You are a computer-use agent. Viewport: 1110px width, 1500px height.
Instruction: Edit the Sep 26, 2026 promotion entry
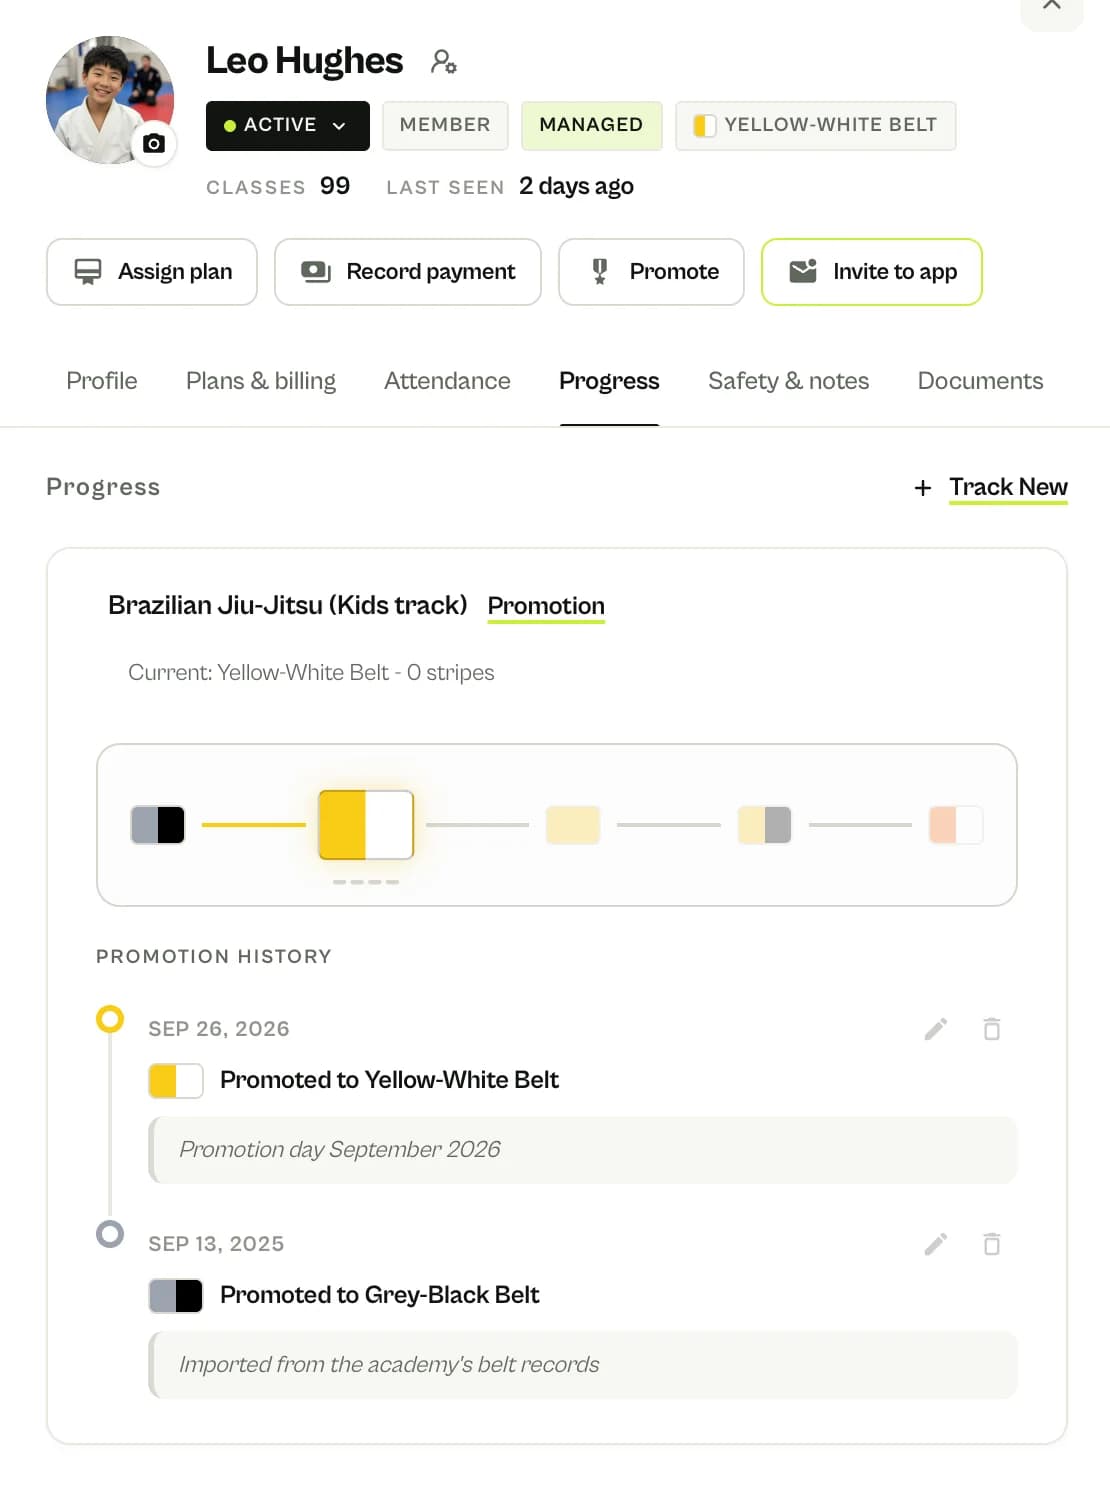(x=936, y=1029)
